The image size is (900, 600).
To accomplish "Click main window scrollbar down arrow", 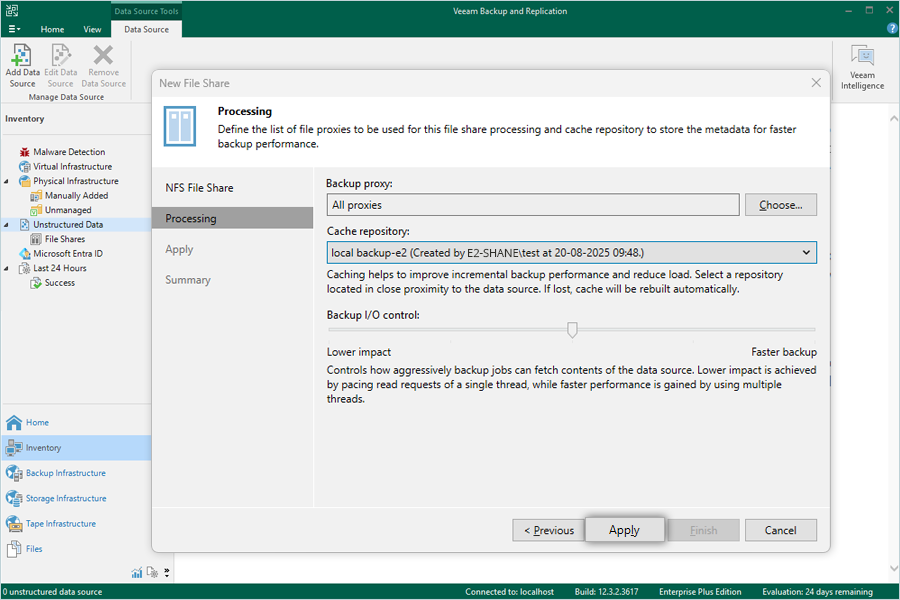I will pos(894,568).
